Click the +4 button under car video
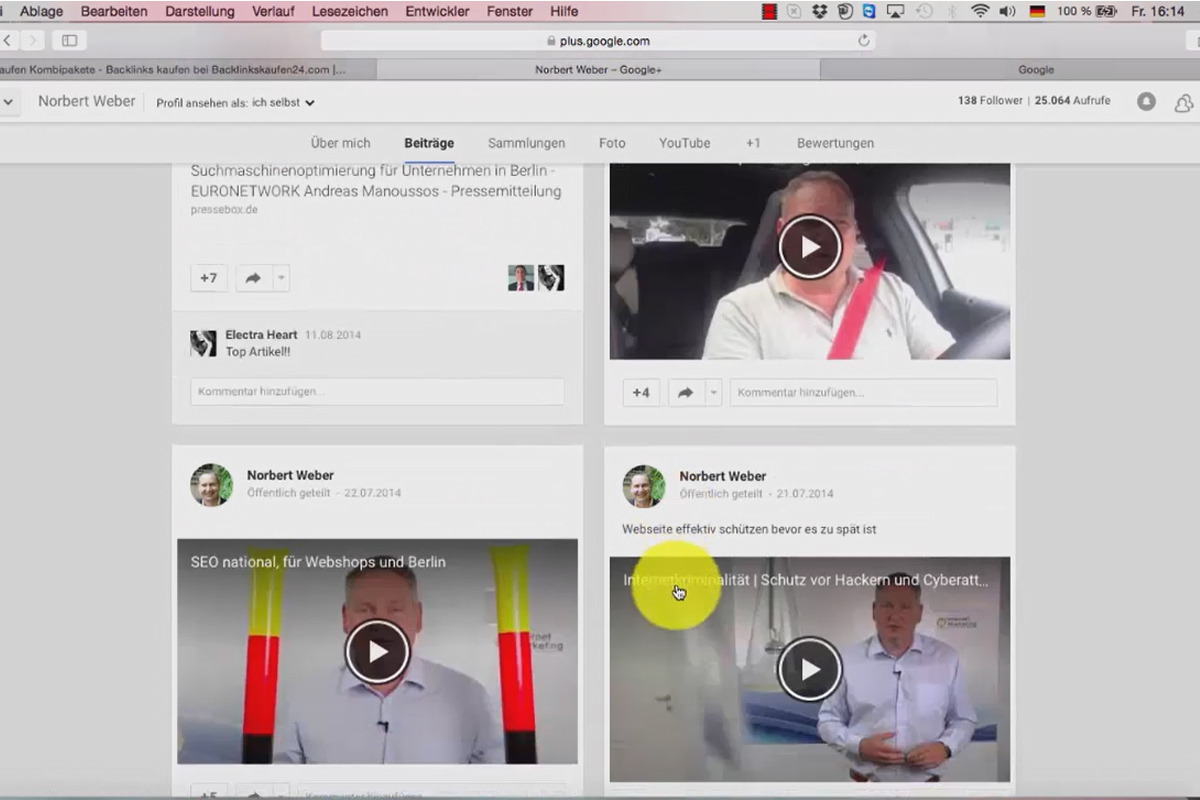The height and width of the screenshot is (800, 1200). 641,393
